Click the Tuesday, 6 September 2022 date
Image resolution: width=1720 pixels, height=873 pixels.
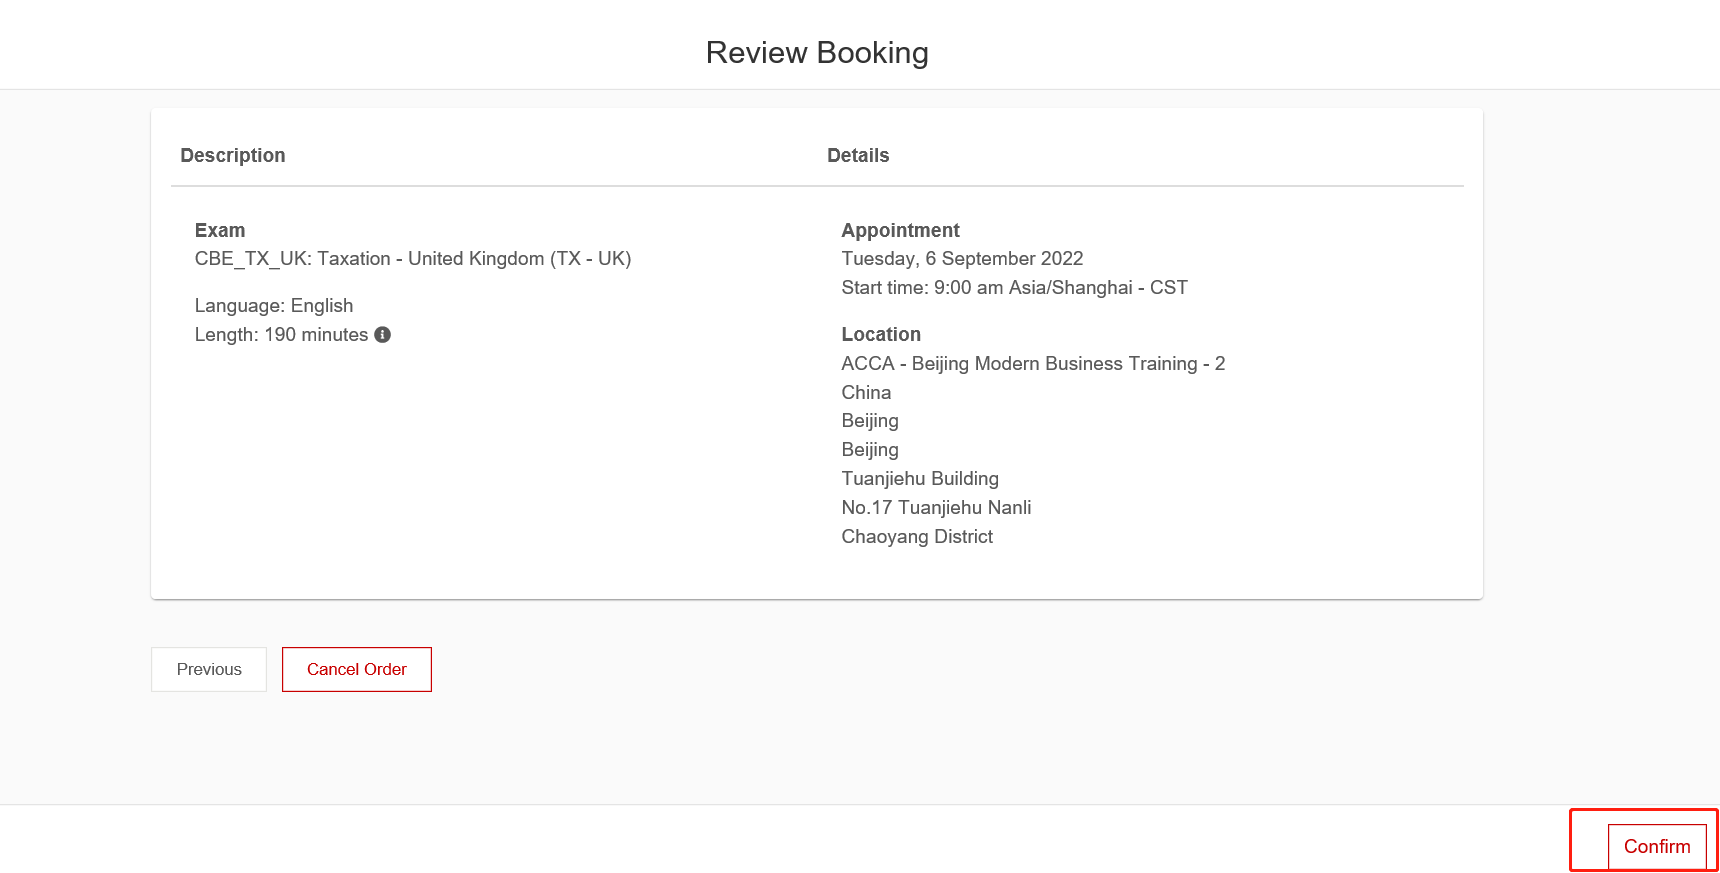tap(962, 259)
